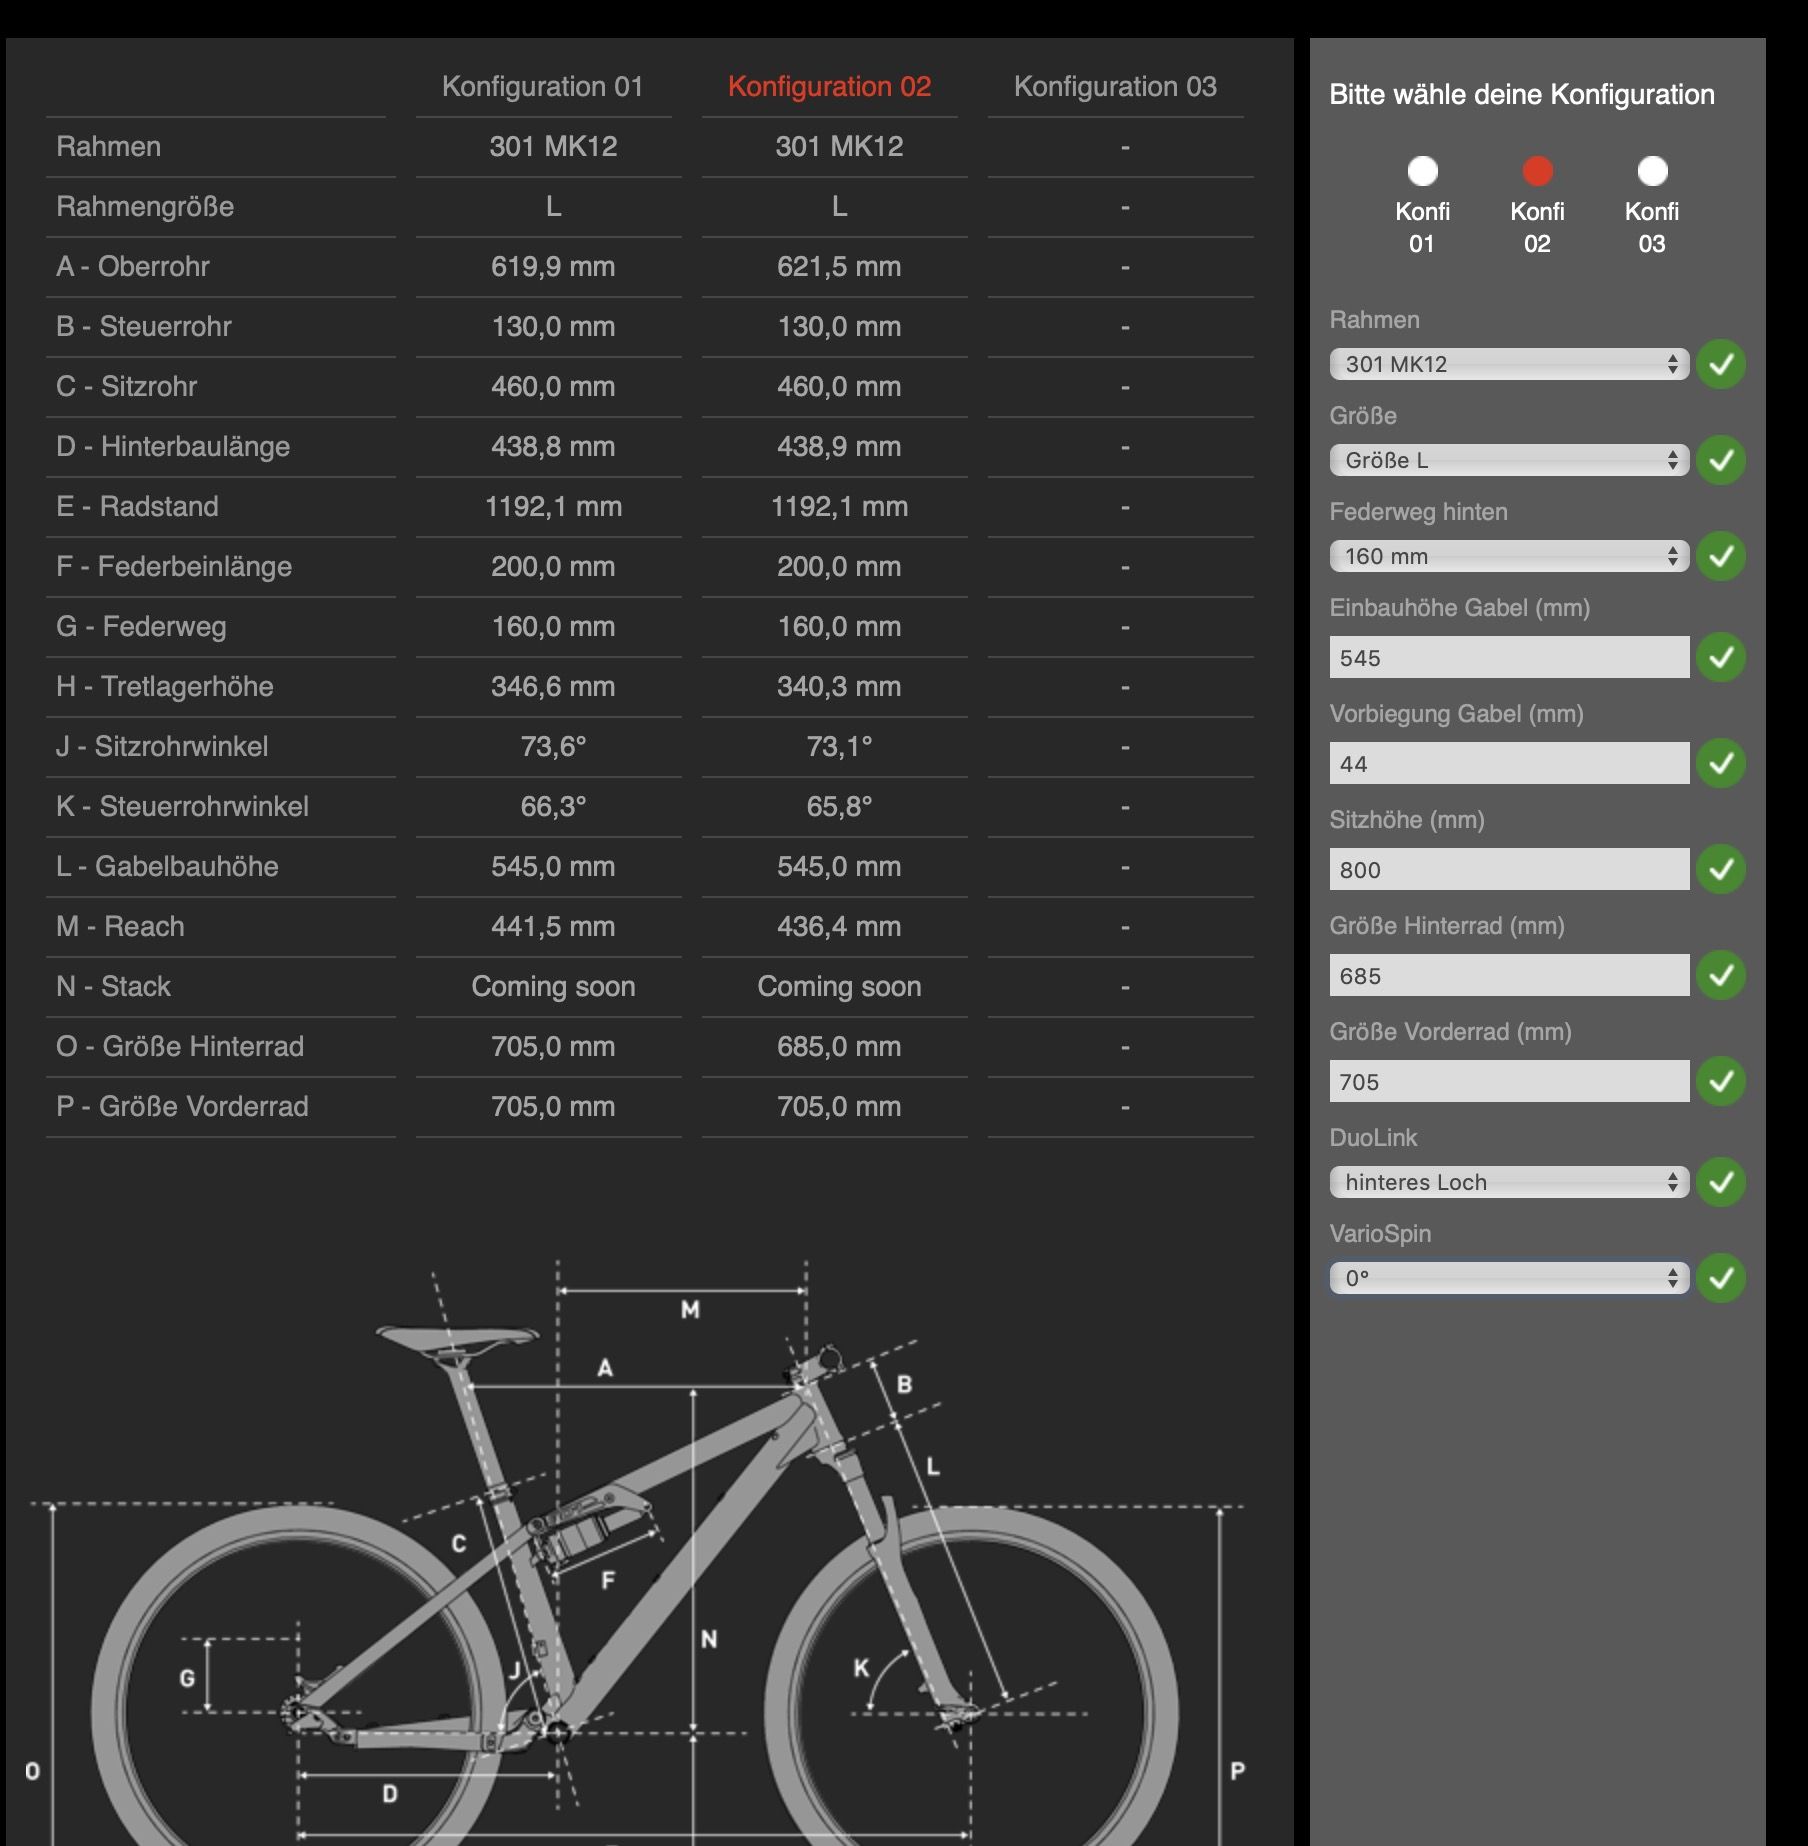
Task: Click the Vorbiegung Gabel field with 44
Action: 1509,763
